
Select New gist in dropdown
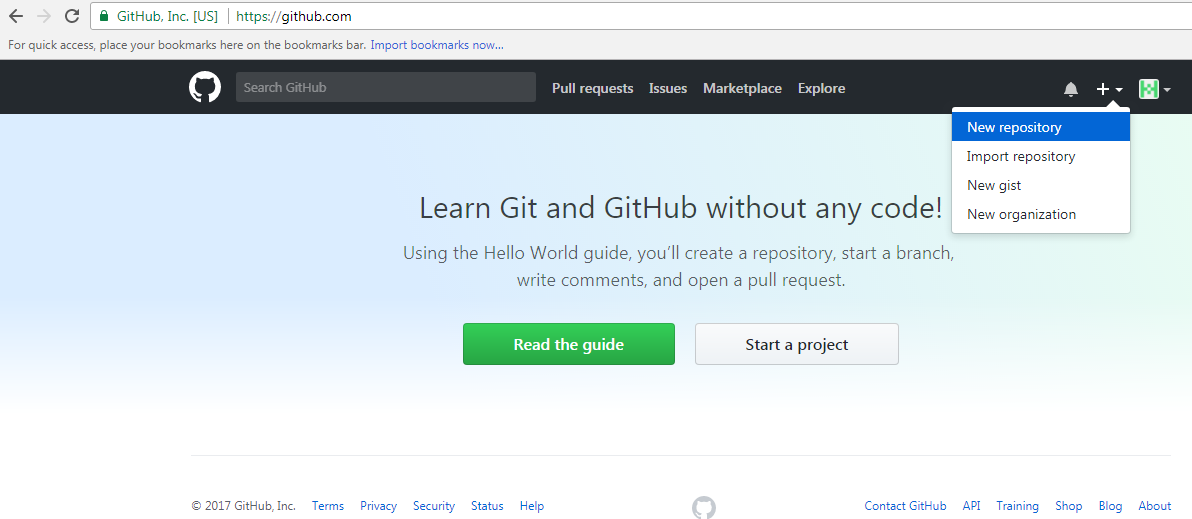[994, 185]
